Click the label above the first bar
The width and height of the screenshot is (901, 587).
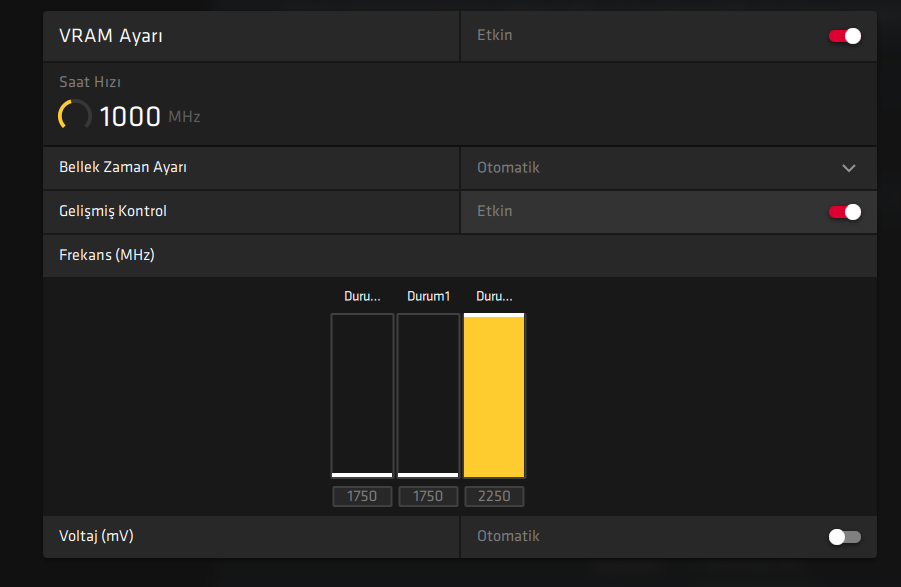pyautogui.click(x=362, y=297)
